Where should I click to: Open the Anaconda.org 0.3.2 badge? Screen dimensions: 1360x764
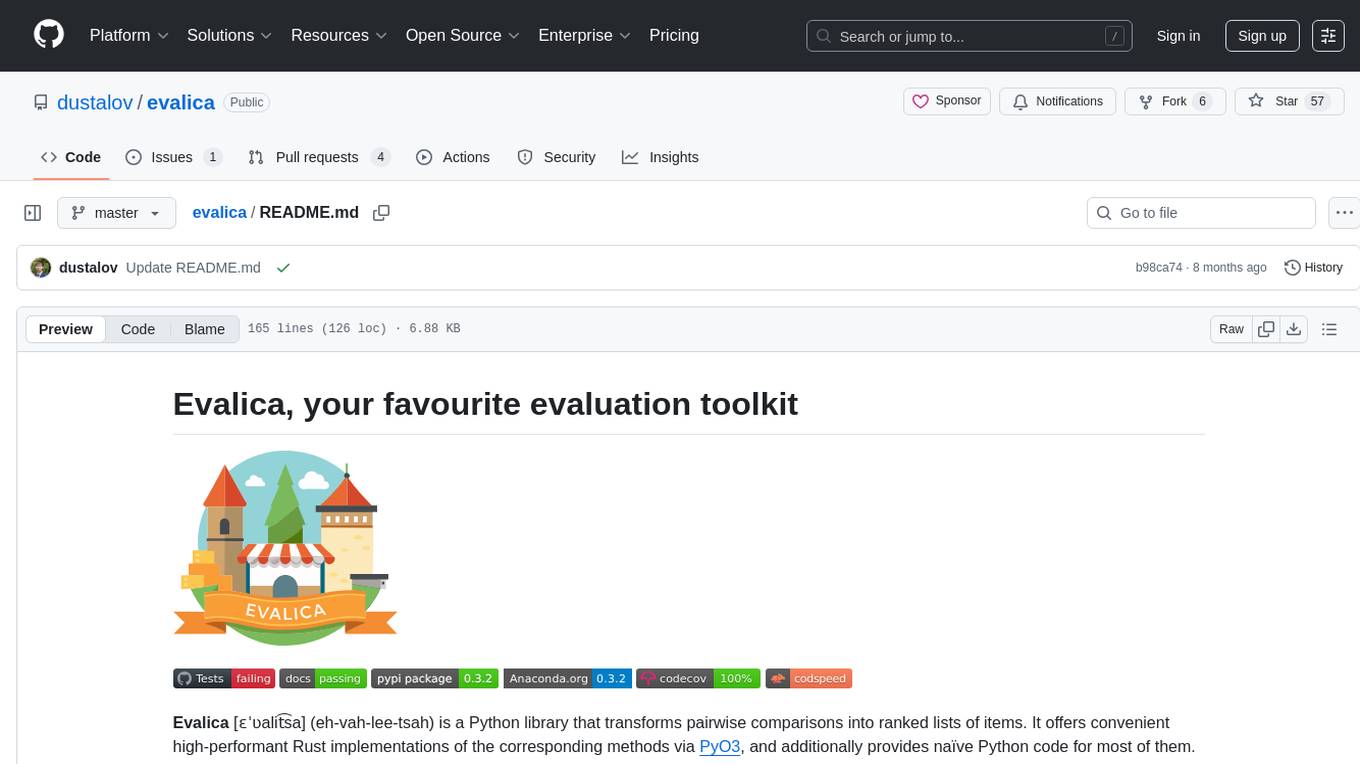[568, 678]
